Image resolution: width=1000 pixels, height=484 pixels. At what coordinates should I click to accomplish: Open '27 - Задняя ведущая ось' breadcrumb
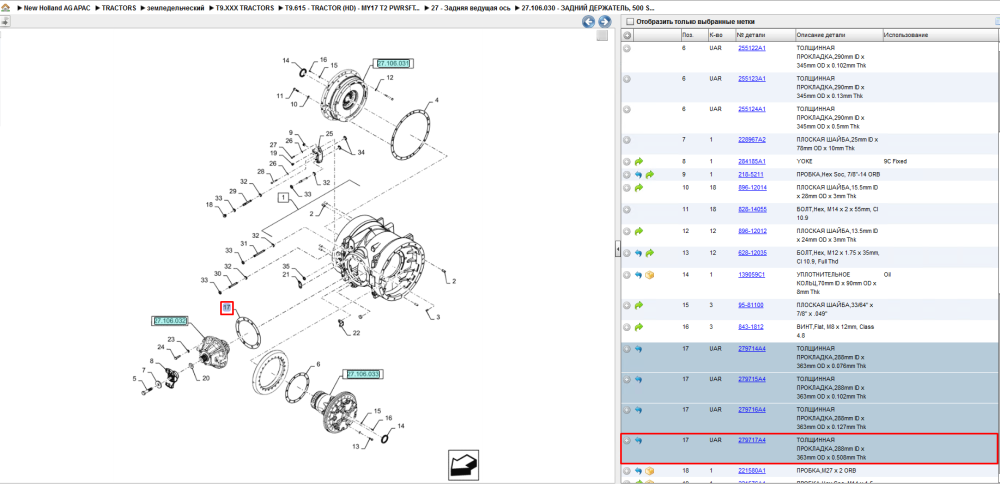(x=471, y=8)
